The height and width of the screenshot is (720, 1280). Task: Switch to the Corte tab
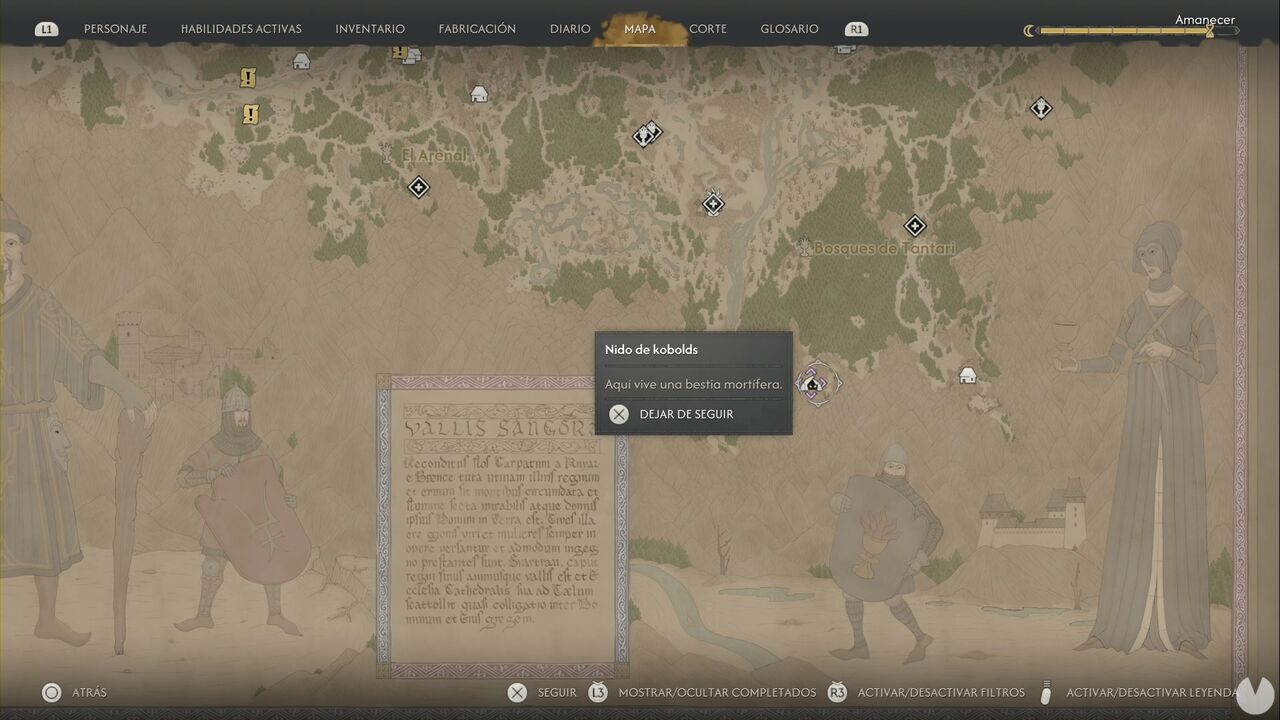(x=708, y=29)
